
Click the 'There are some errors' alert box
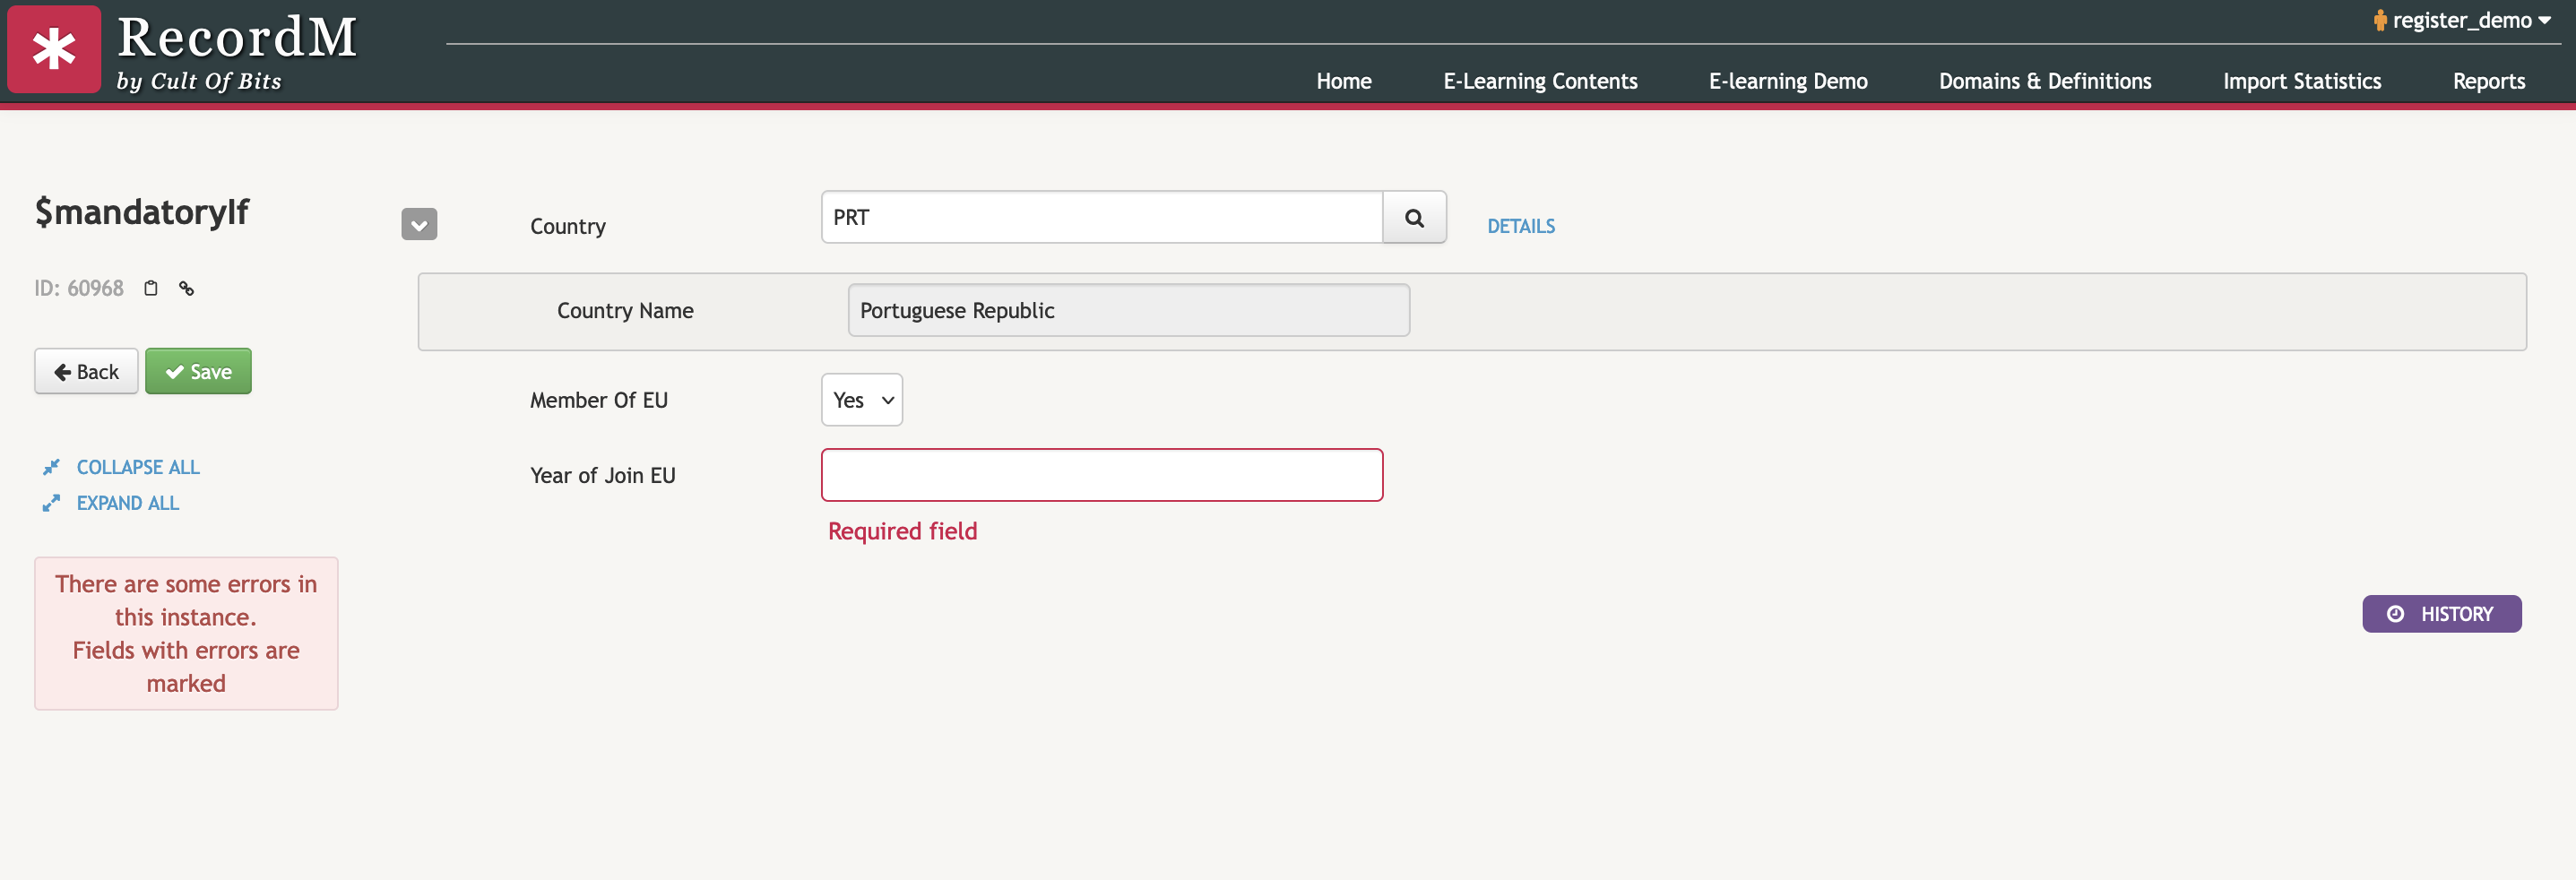coord(186,634)
